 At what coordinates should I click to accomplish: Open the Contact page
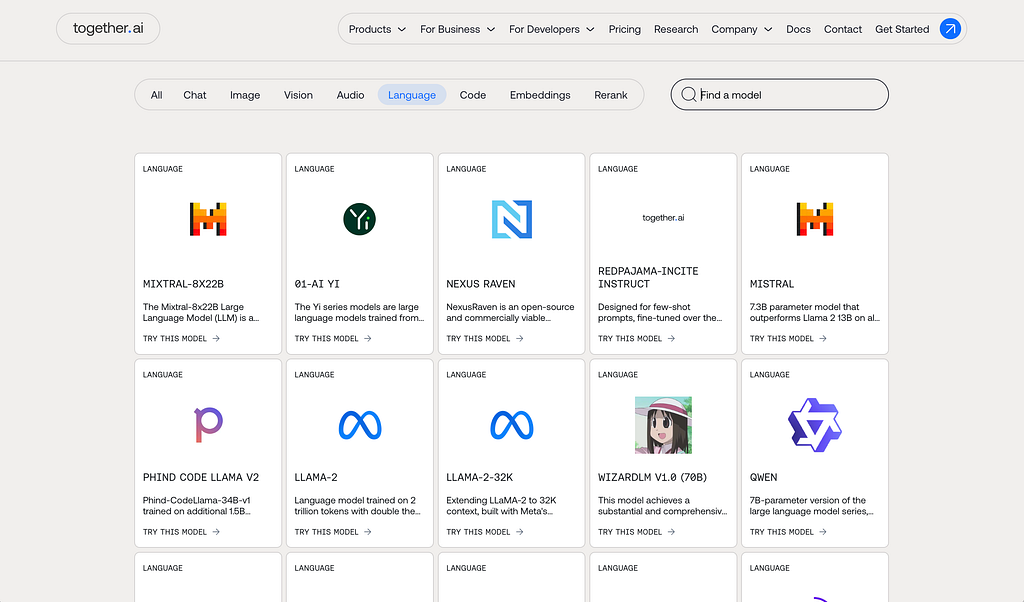point(842,29)
